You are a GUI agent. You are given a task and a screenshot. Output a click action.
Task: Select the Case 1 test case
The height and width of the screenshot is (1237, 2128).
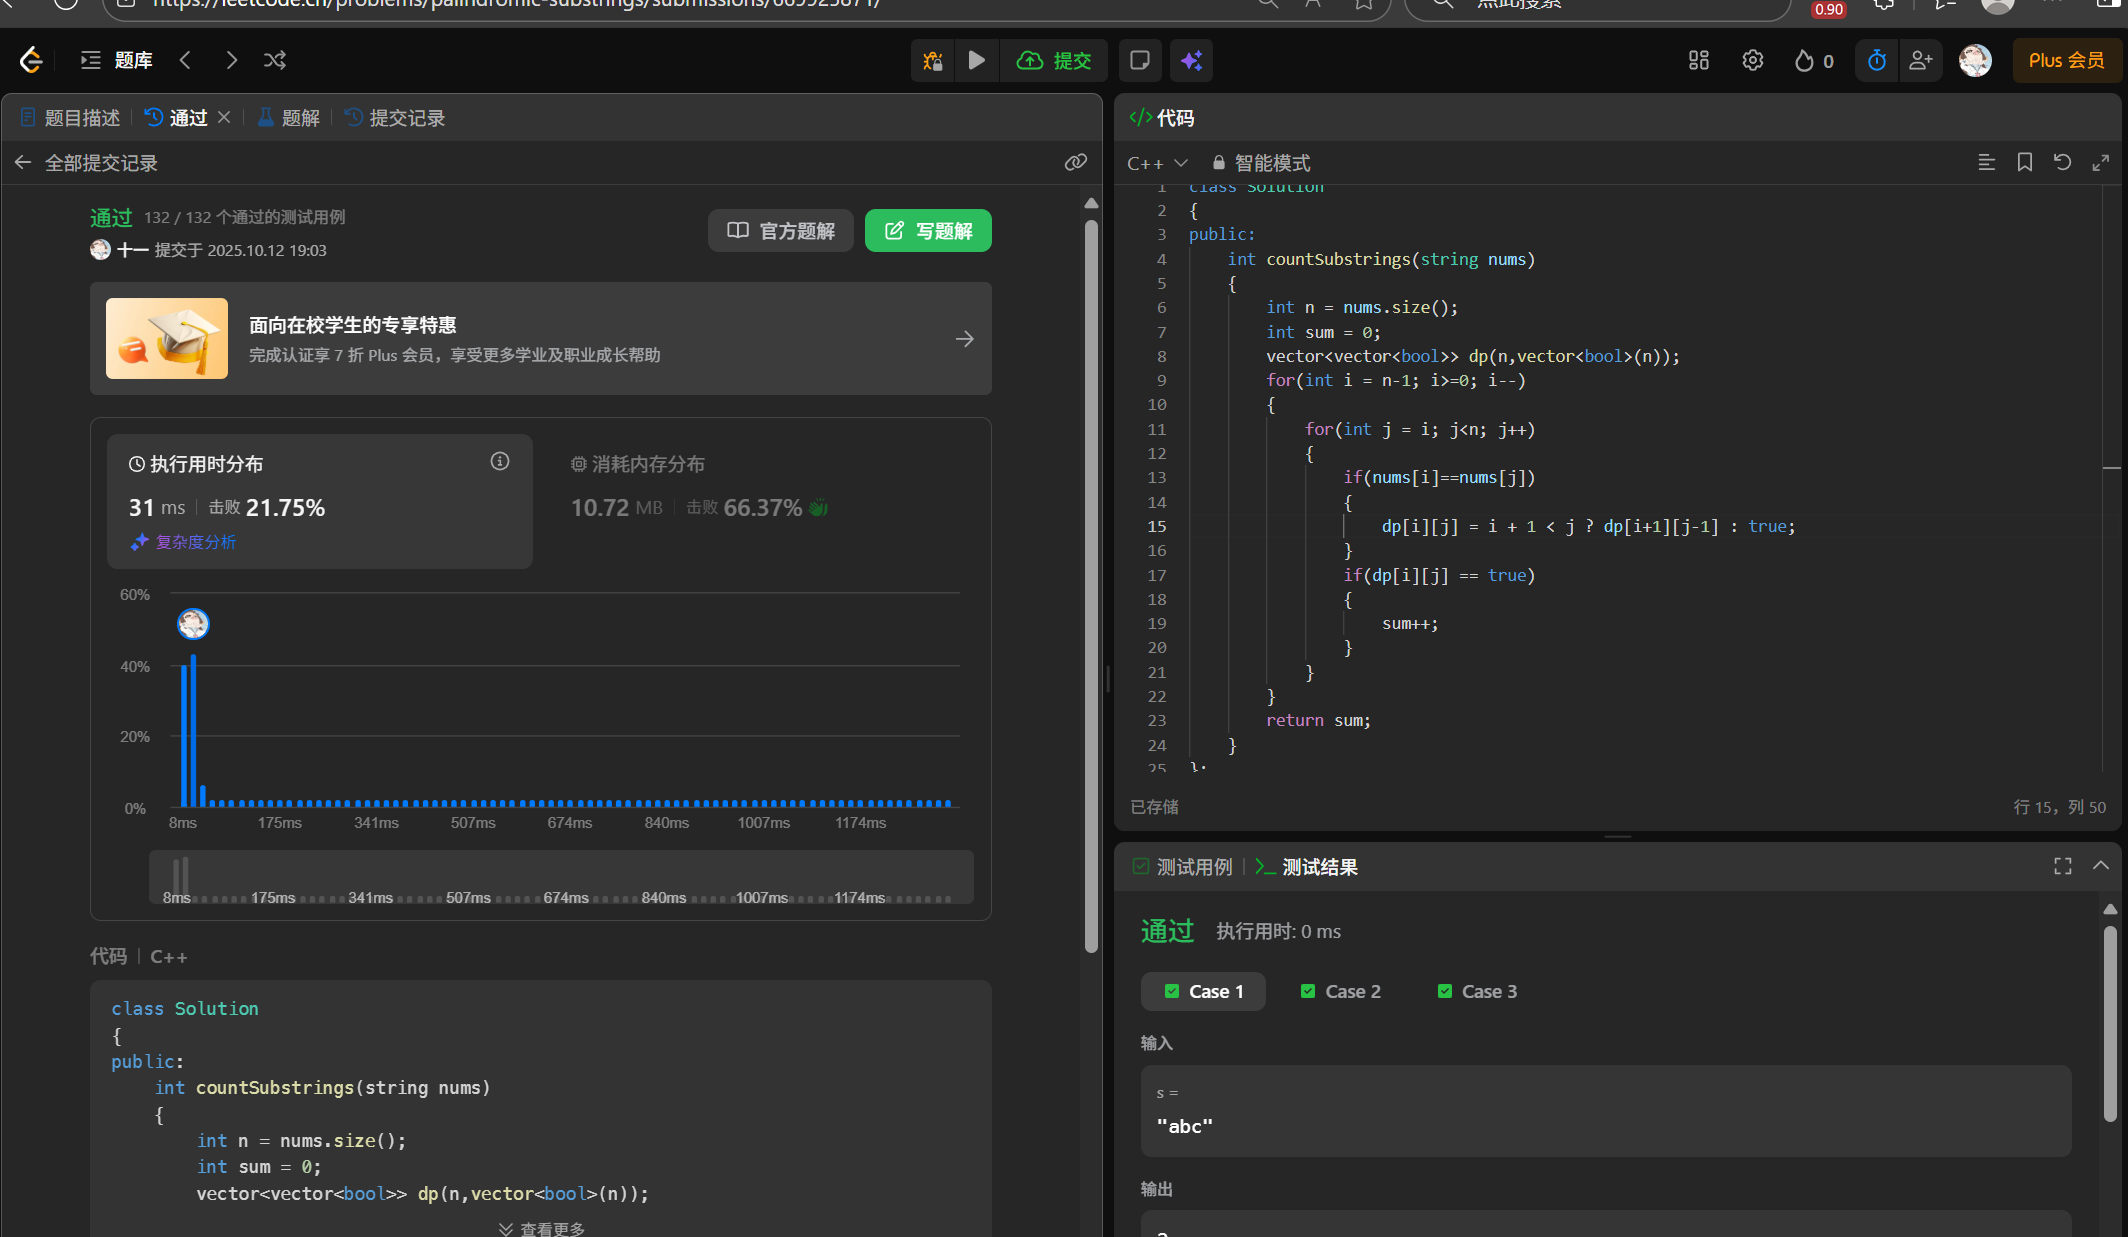[x=1204, y=991]
